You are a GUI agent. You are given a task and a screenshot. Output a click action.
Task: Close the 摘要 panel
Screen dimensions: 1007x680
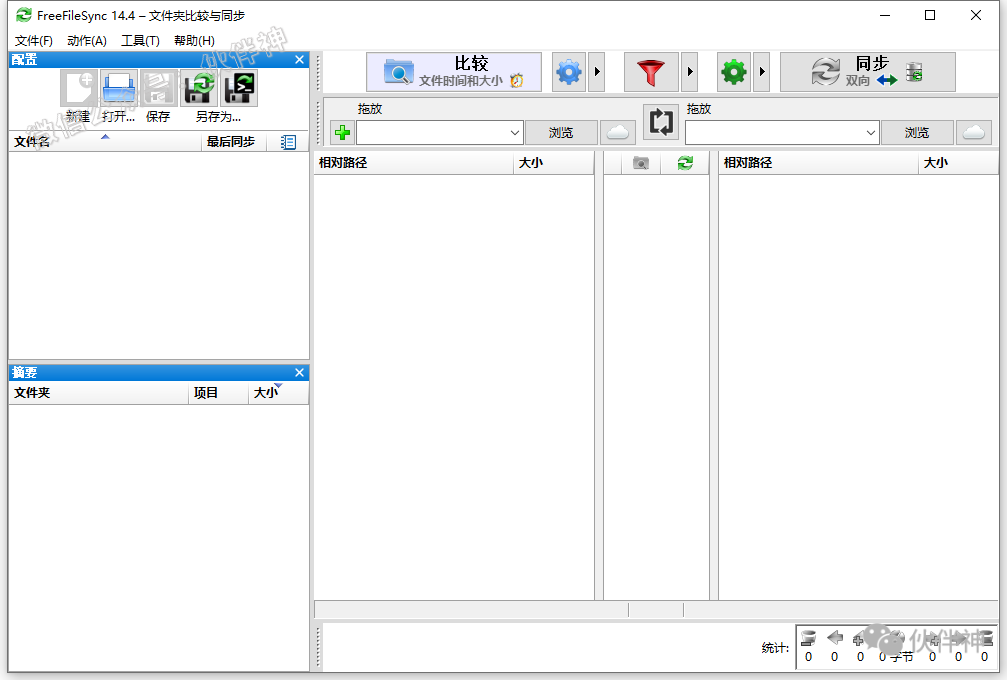pyautogui.click(x=299, y=372)
